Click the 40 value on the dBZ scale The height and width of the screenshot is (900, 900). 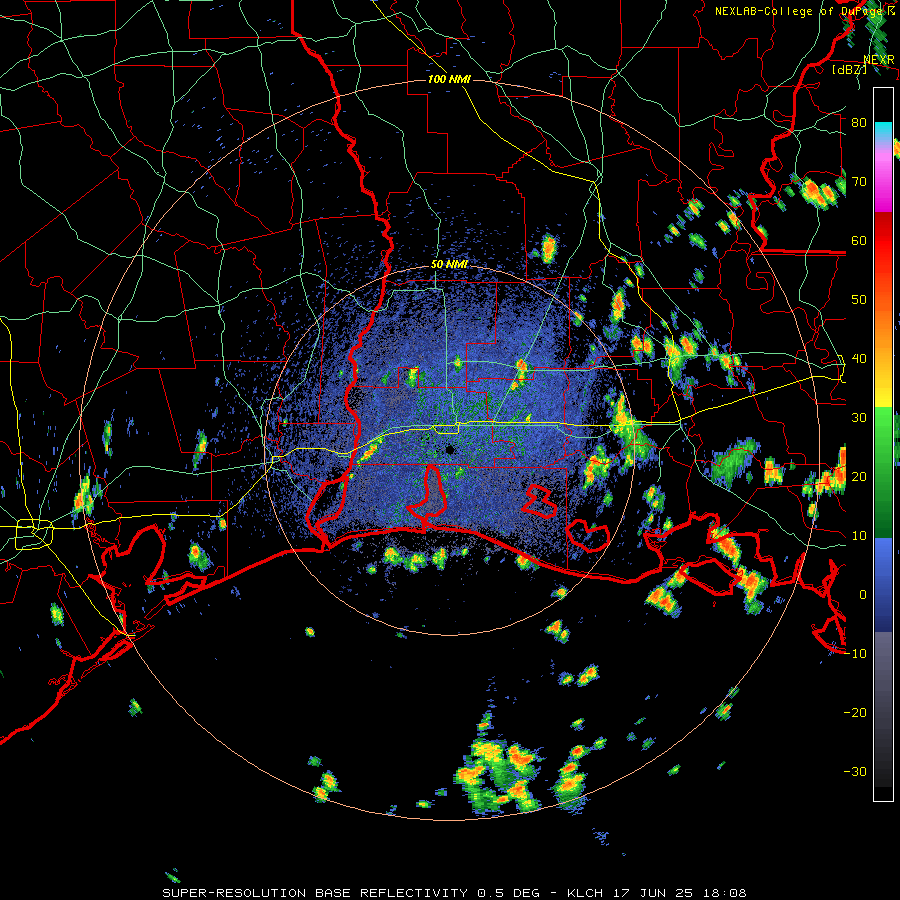pos(859,358)
